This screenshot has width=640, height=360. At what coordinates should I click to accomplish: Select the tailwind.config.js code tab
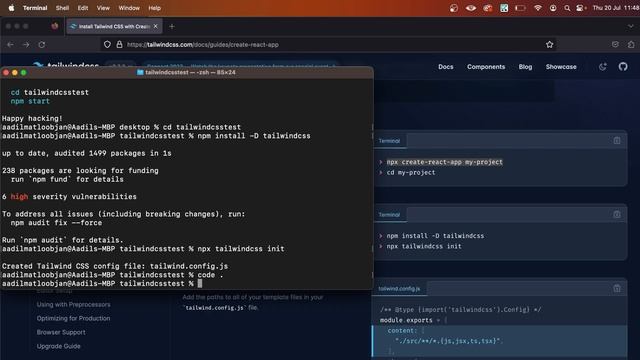pos(399,289)
